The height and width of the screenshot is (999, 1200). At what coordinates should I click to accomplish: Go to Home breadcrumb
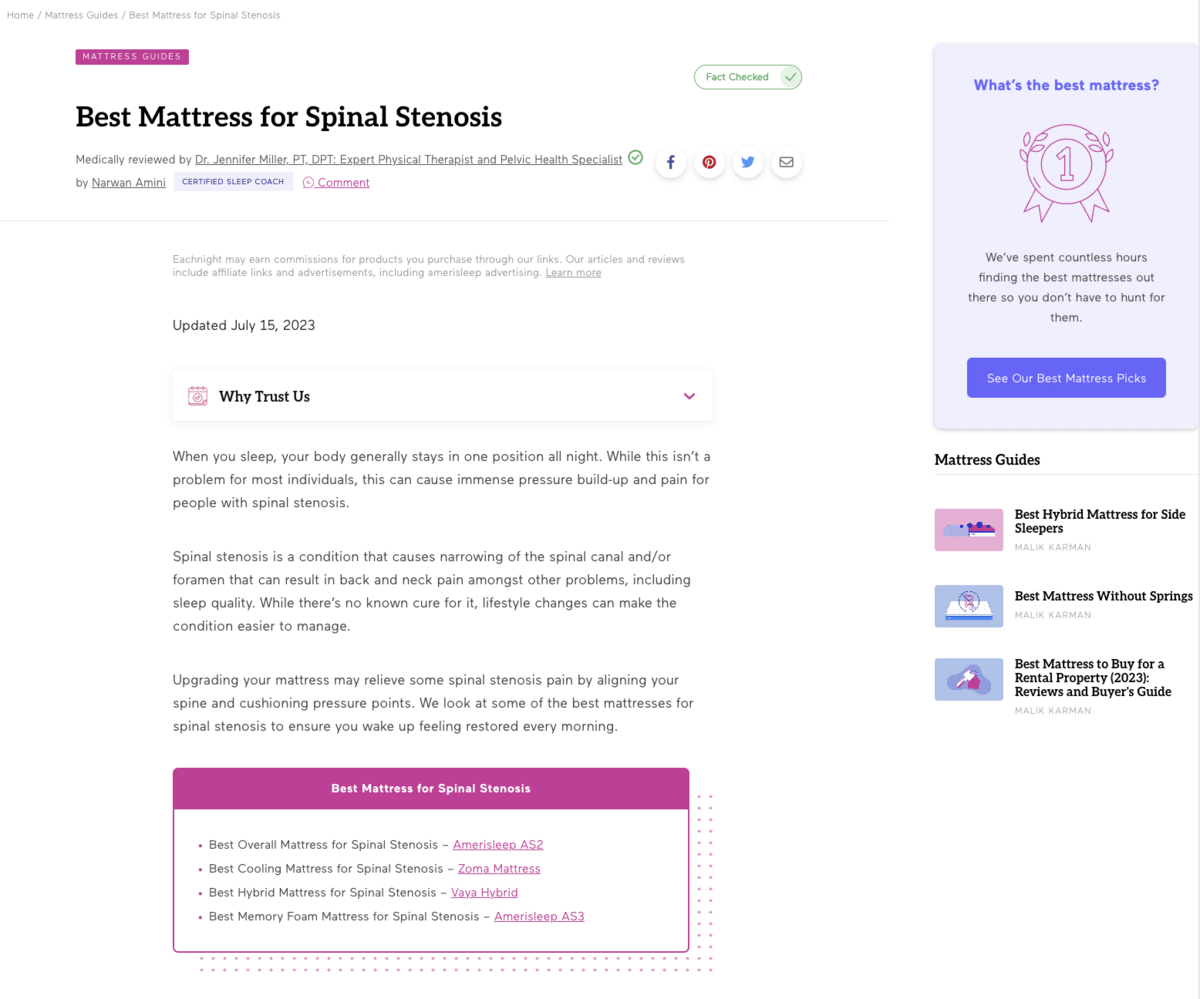(x=20, y=15)
